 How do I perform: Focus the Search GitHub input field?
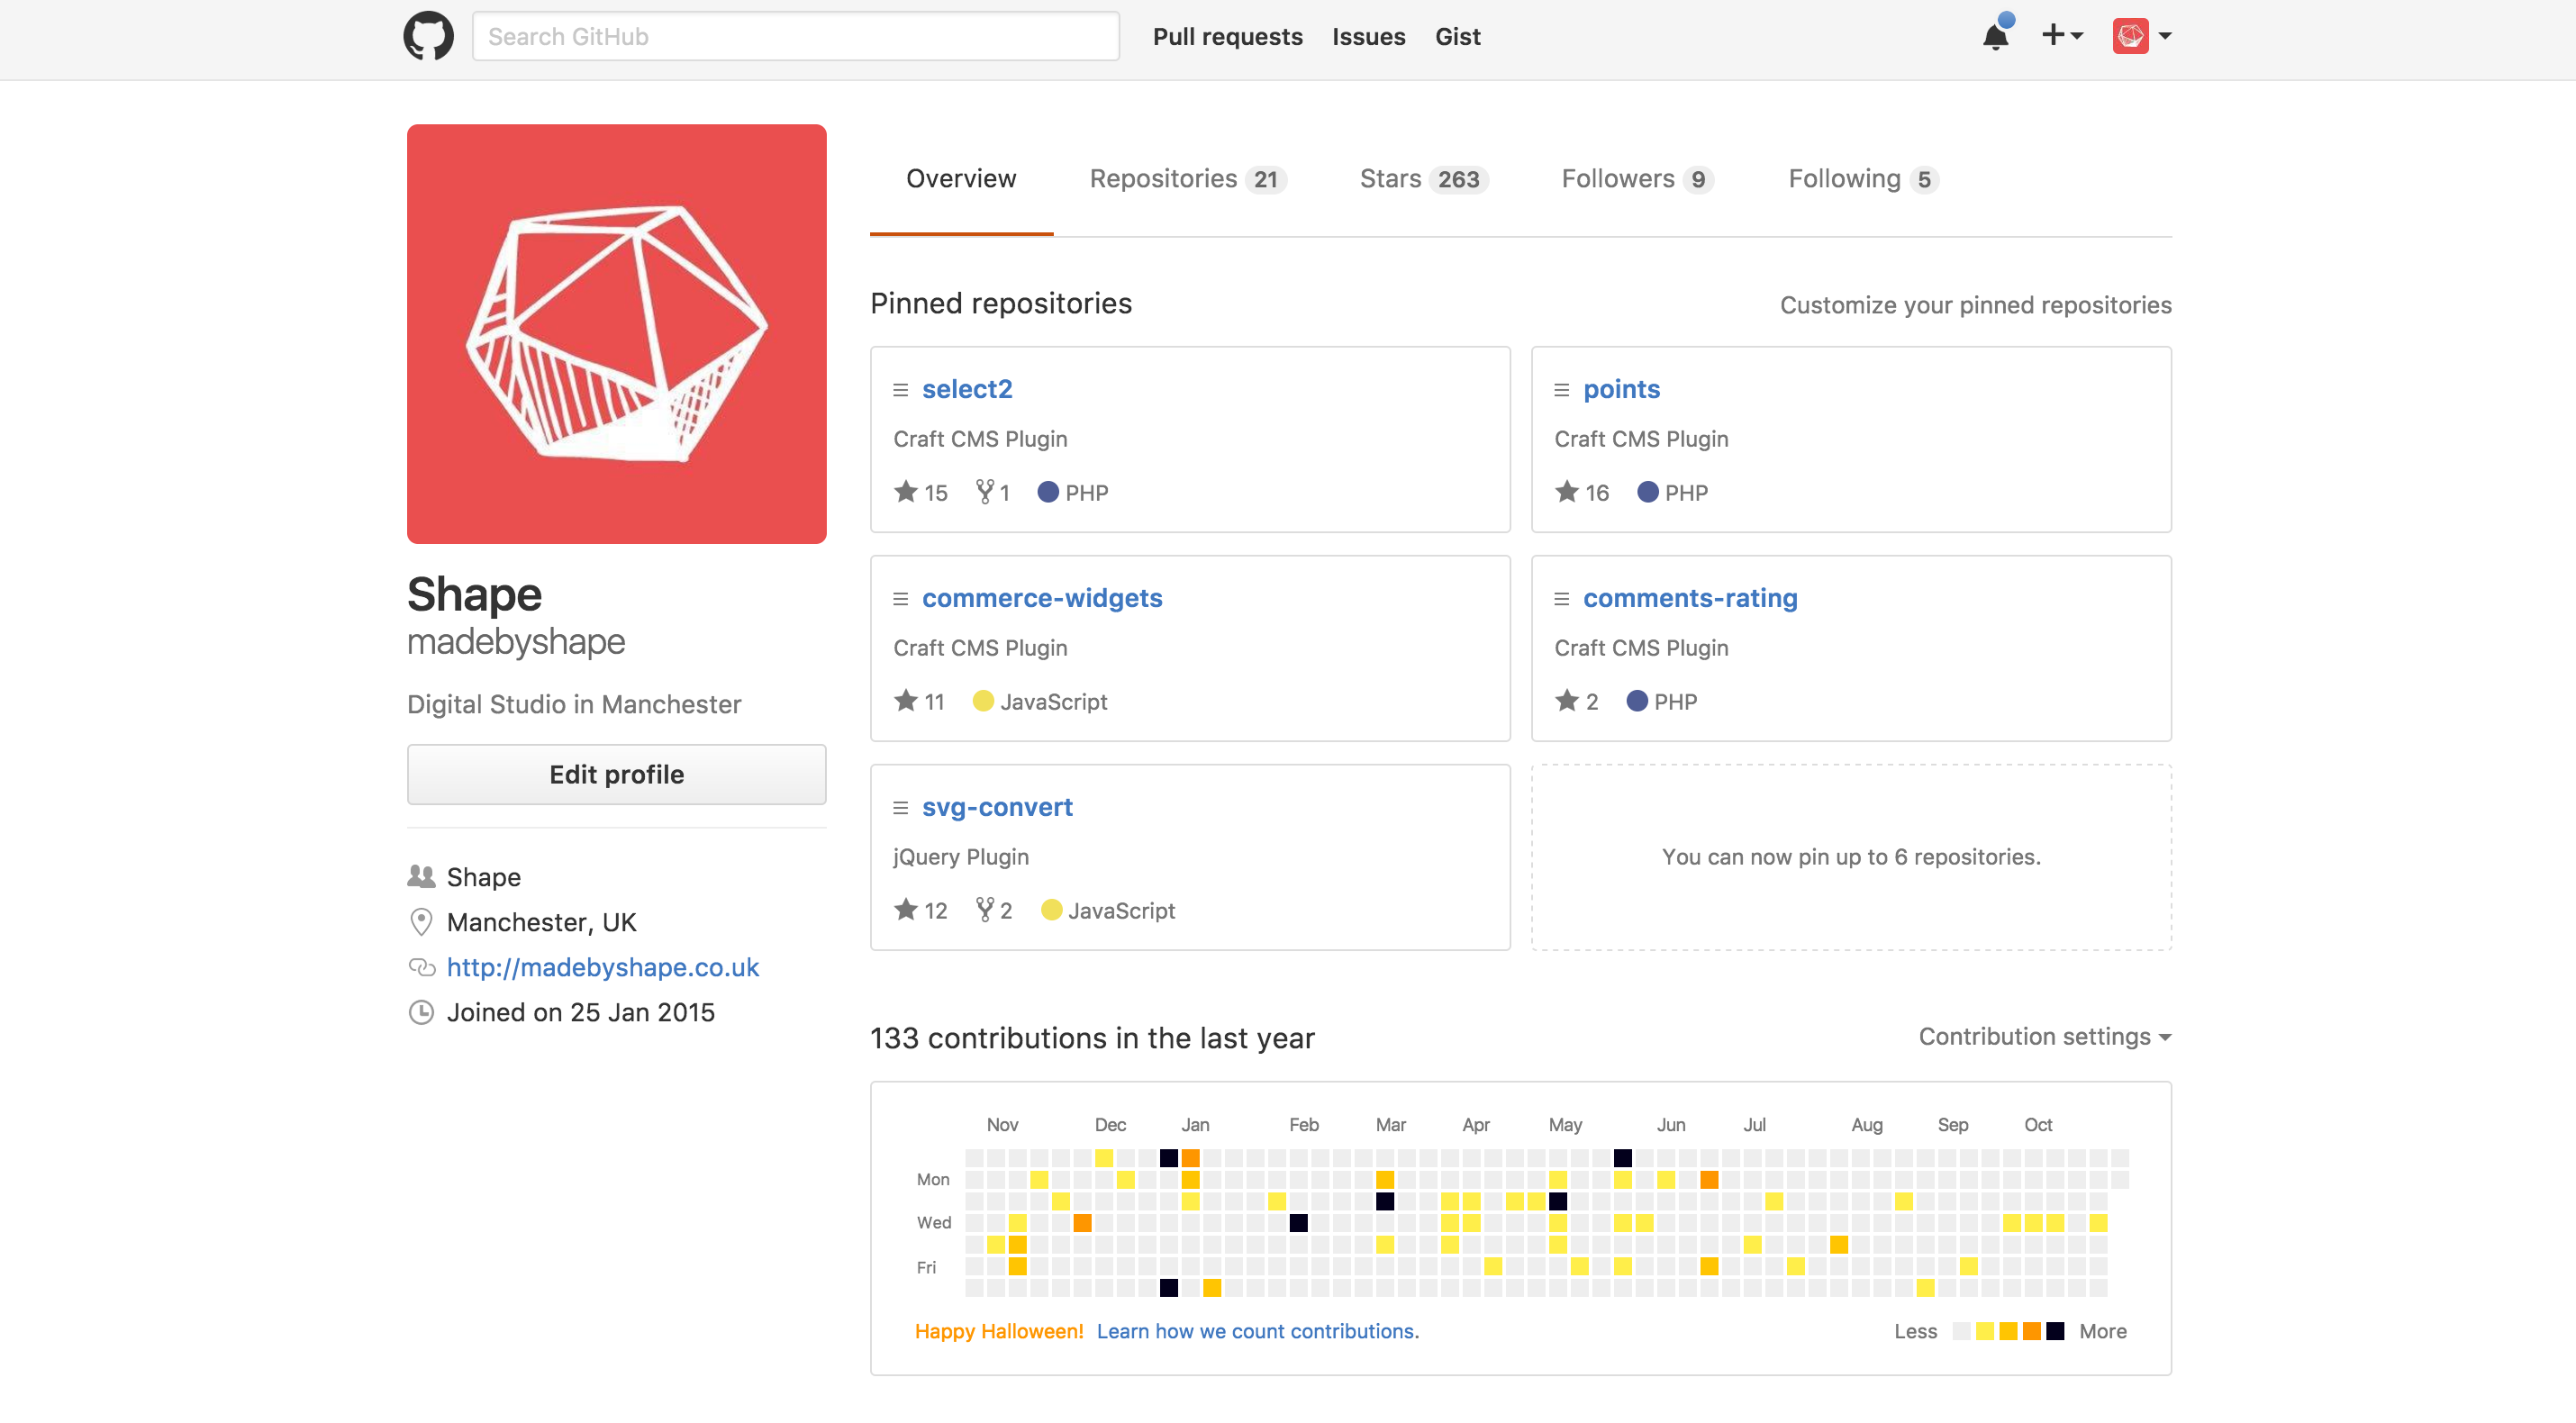click(x=795, y=36)
